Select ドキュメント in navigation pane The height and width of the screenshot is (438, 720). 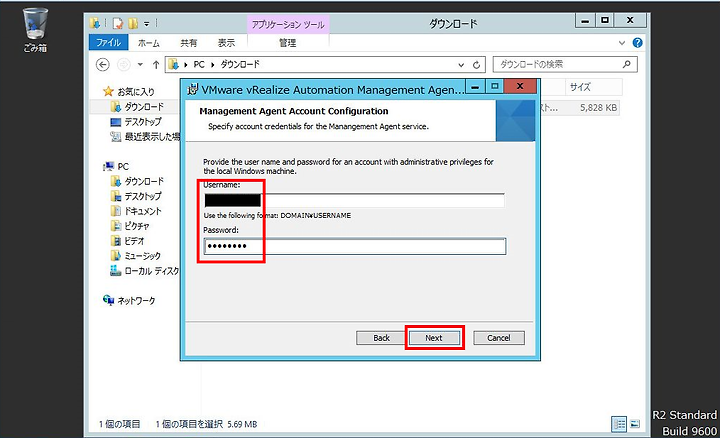(x=143, y=211)
